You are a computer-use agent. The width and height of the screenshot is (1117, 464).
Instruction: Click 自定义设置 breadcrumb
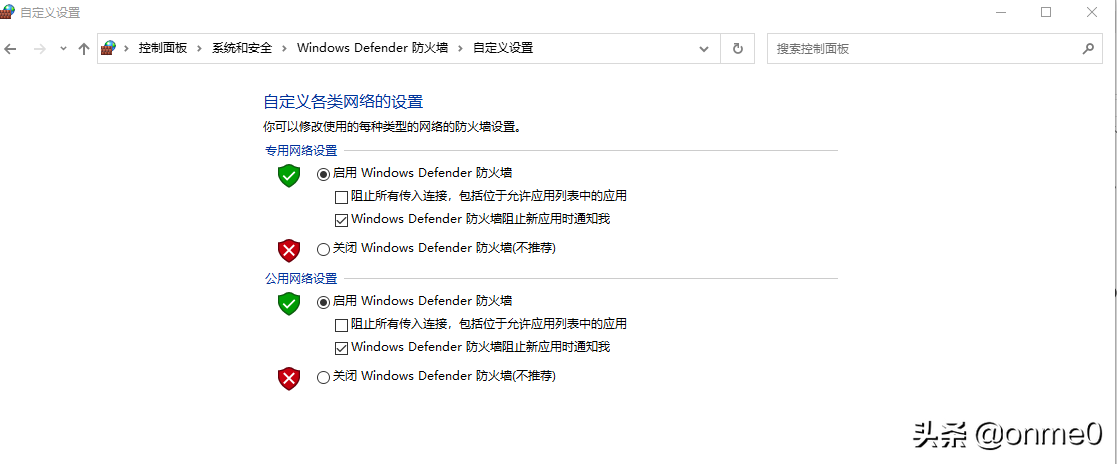coord(503,48)
